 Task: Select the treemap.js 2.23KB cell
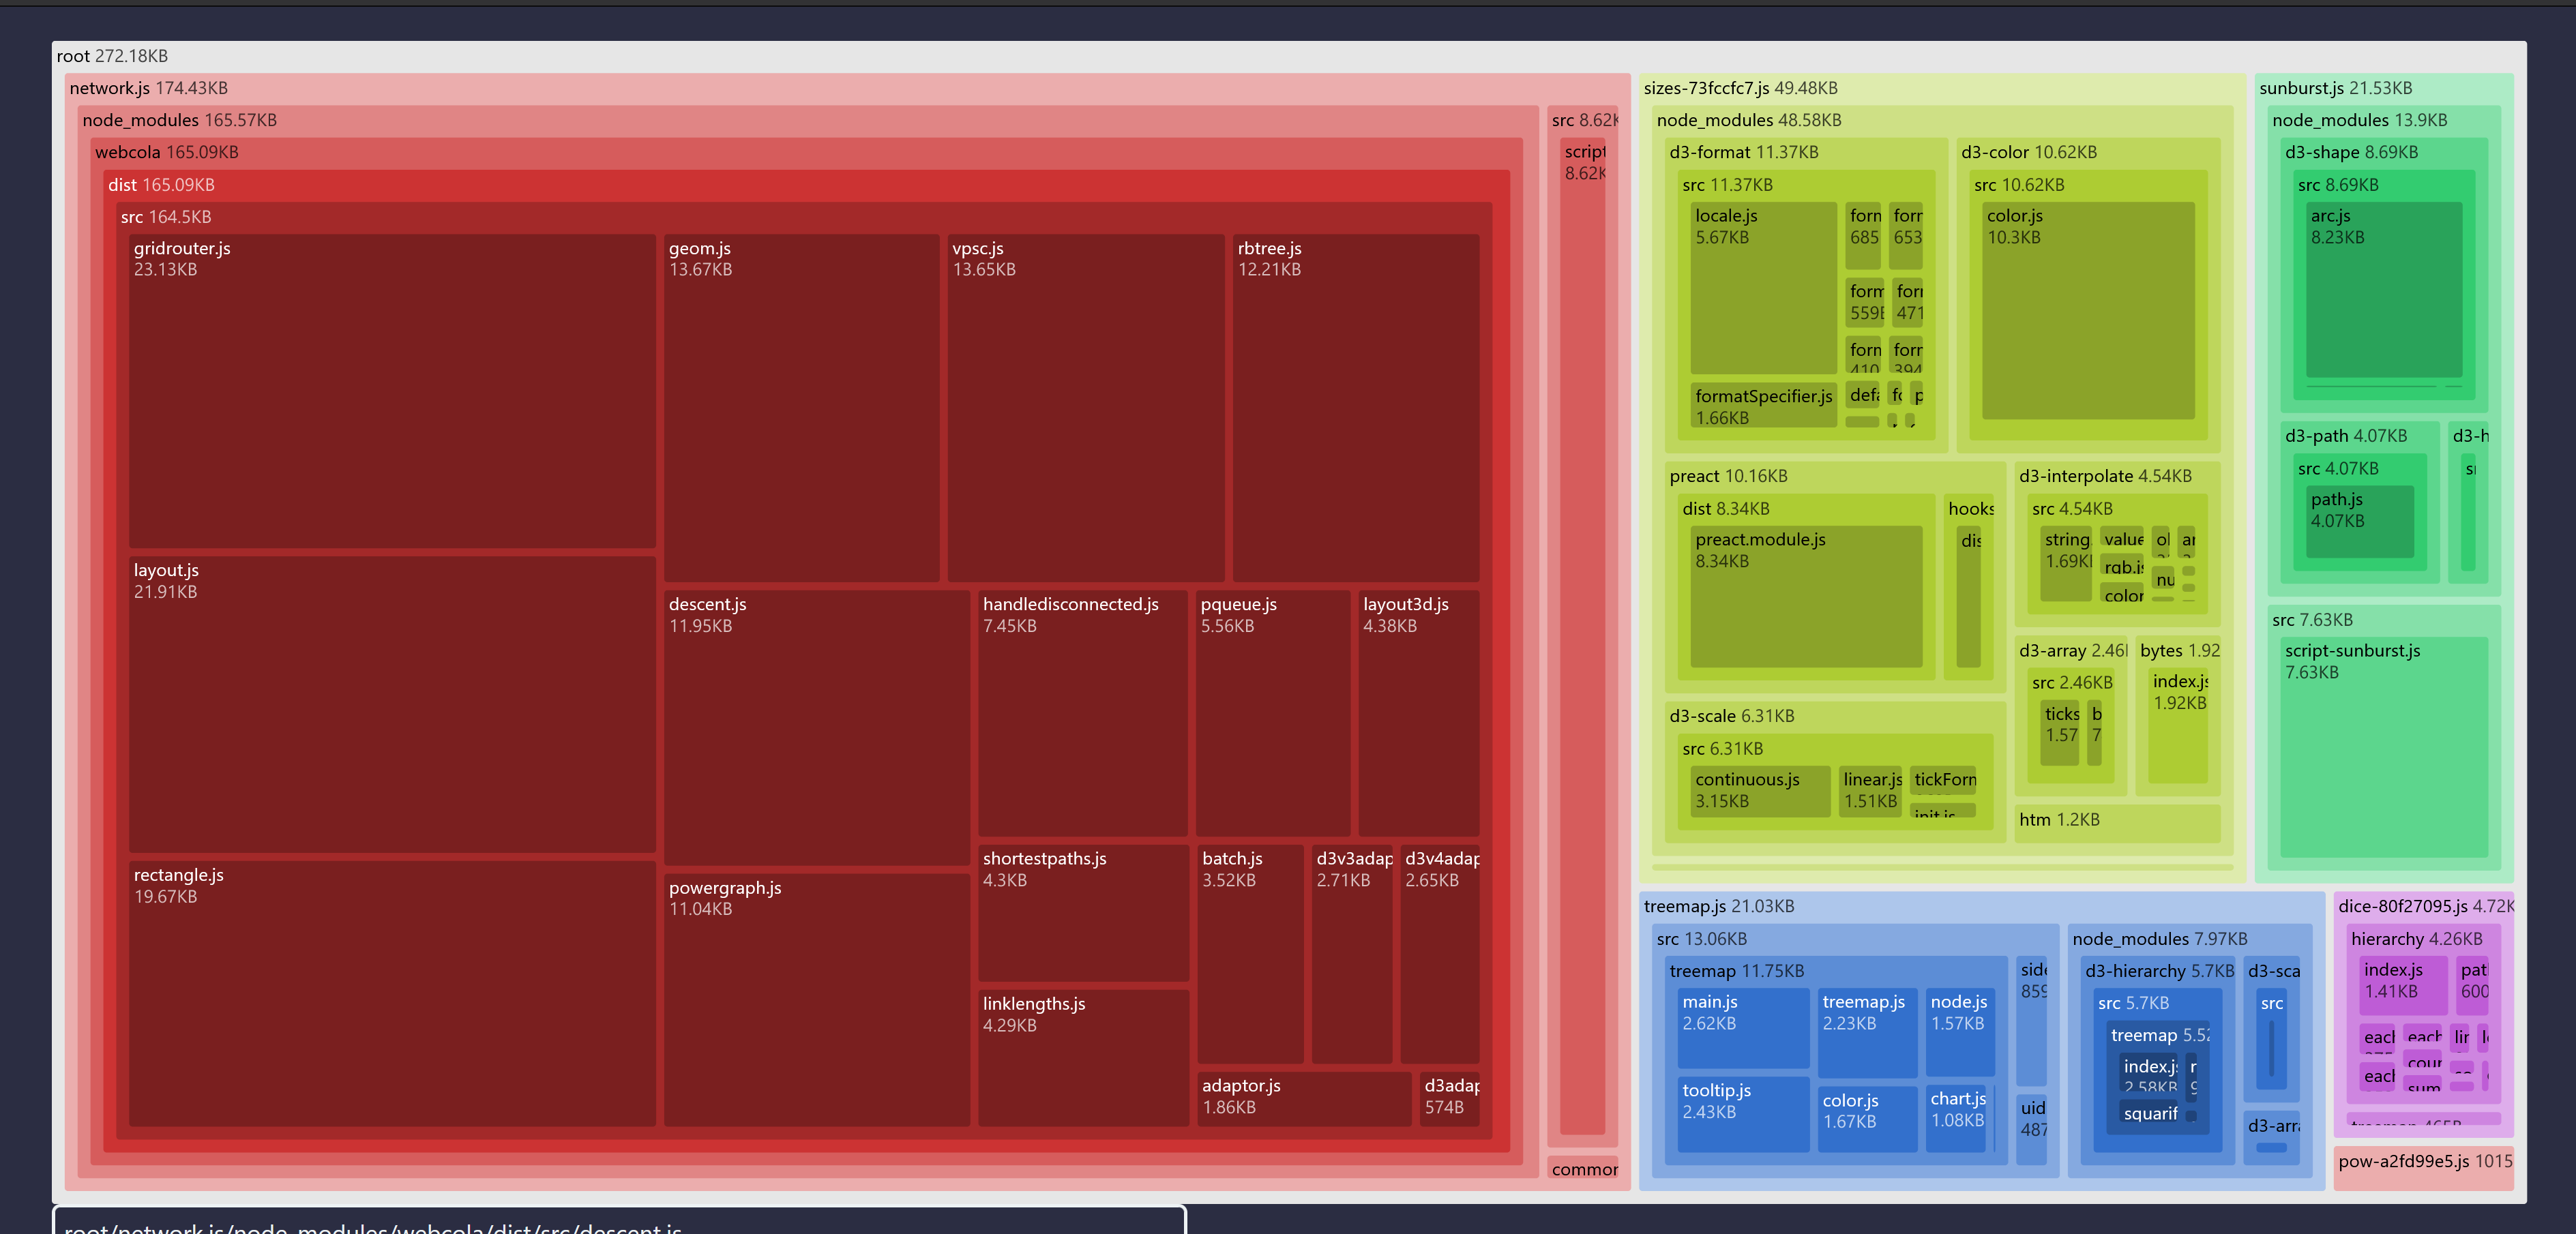click(x=1867, y=1033)
